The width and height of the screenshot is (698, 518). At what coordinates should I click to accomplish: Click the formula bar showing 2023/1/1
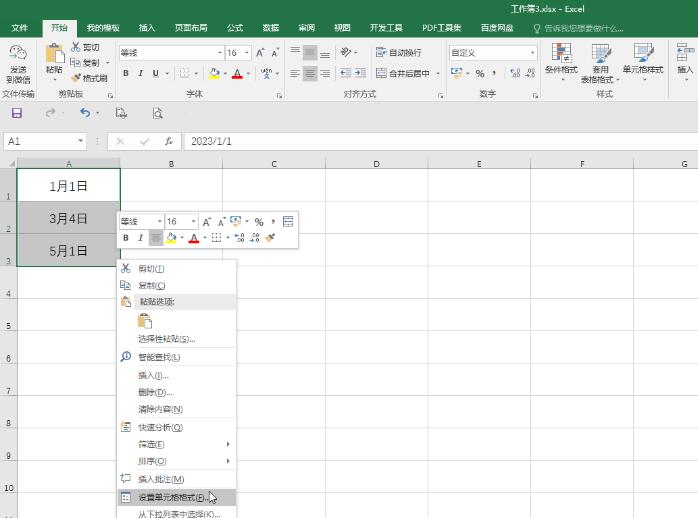click(441, 142)
